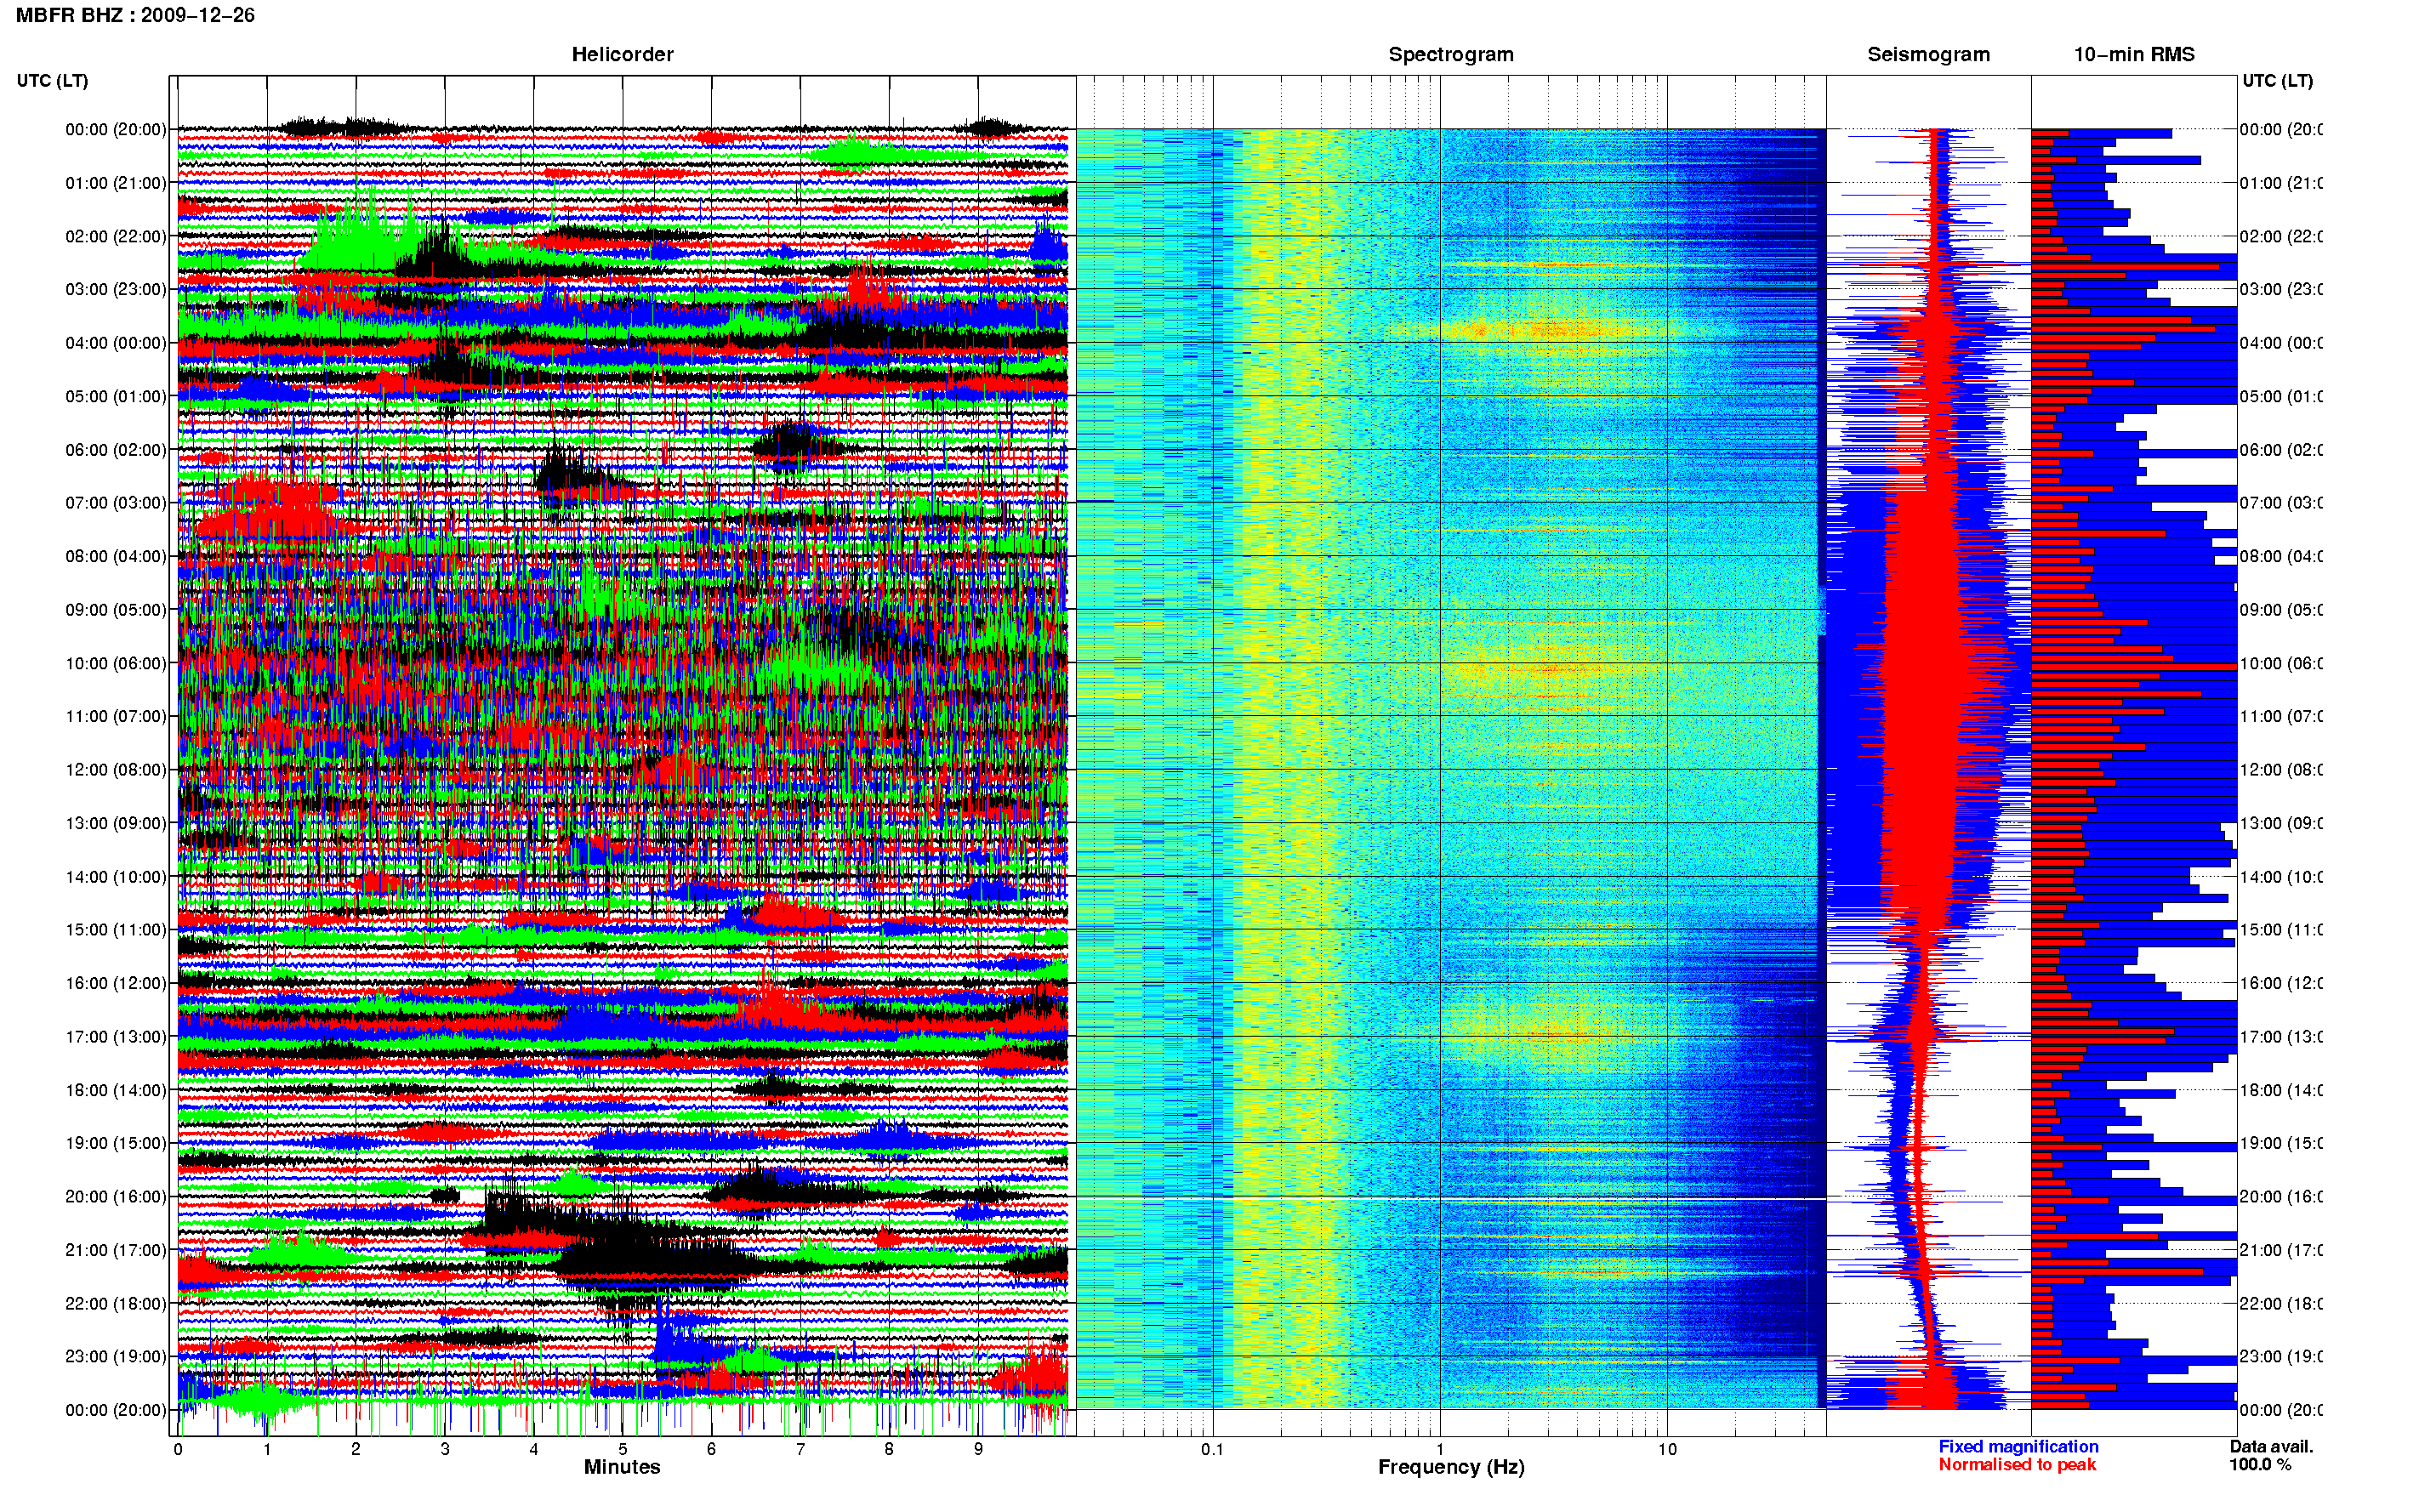Click the '16:00 (12:00)' helicorder time label
2419x1512 pixels.
coord(115,983)
